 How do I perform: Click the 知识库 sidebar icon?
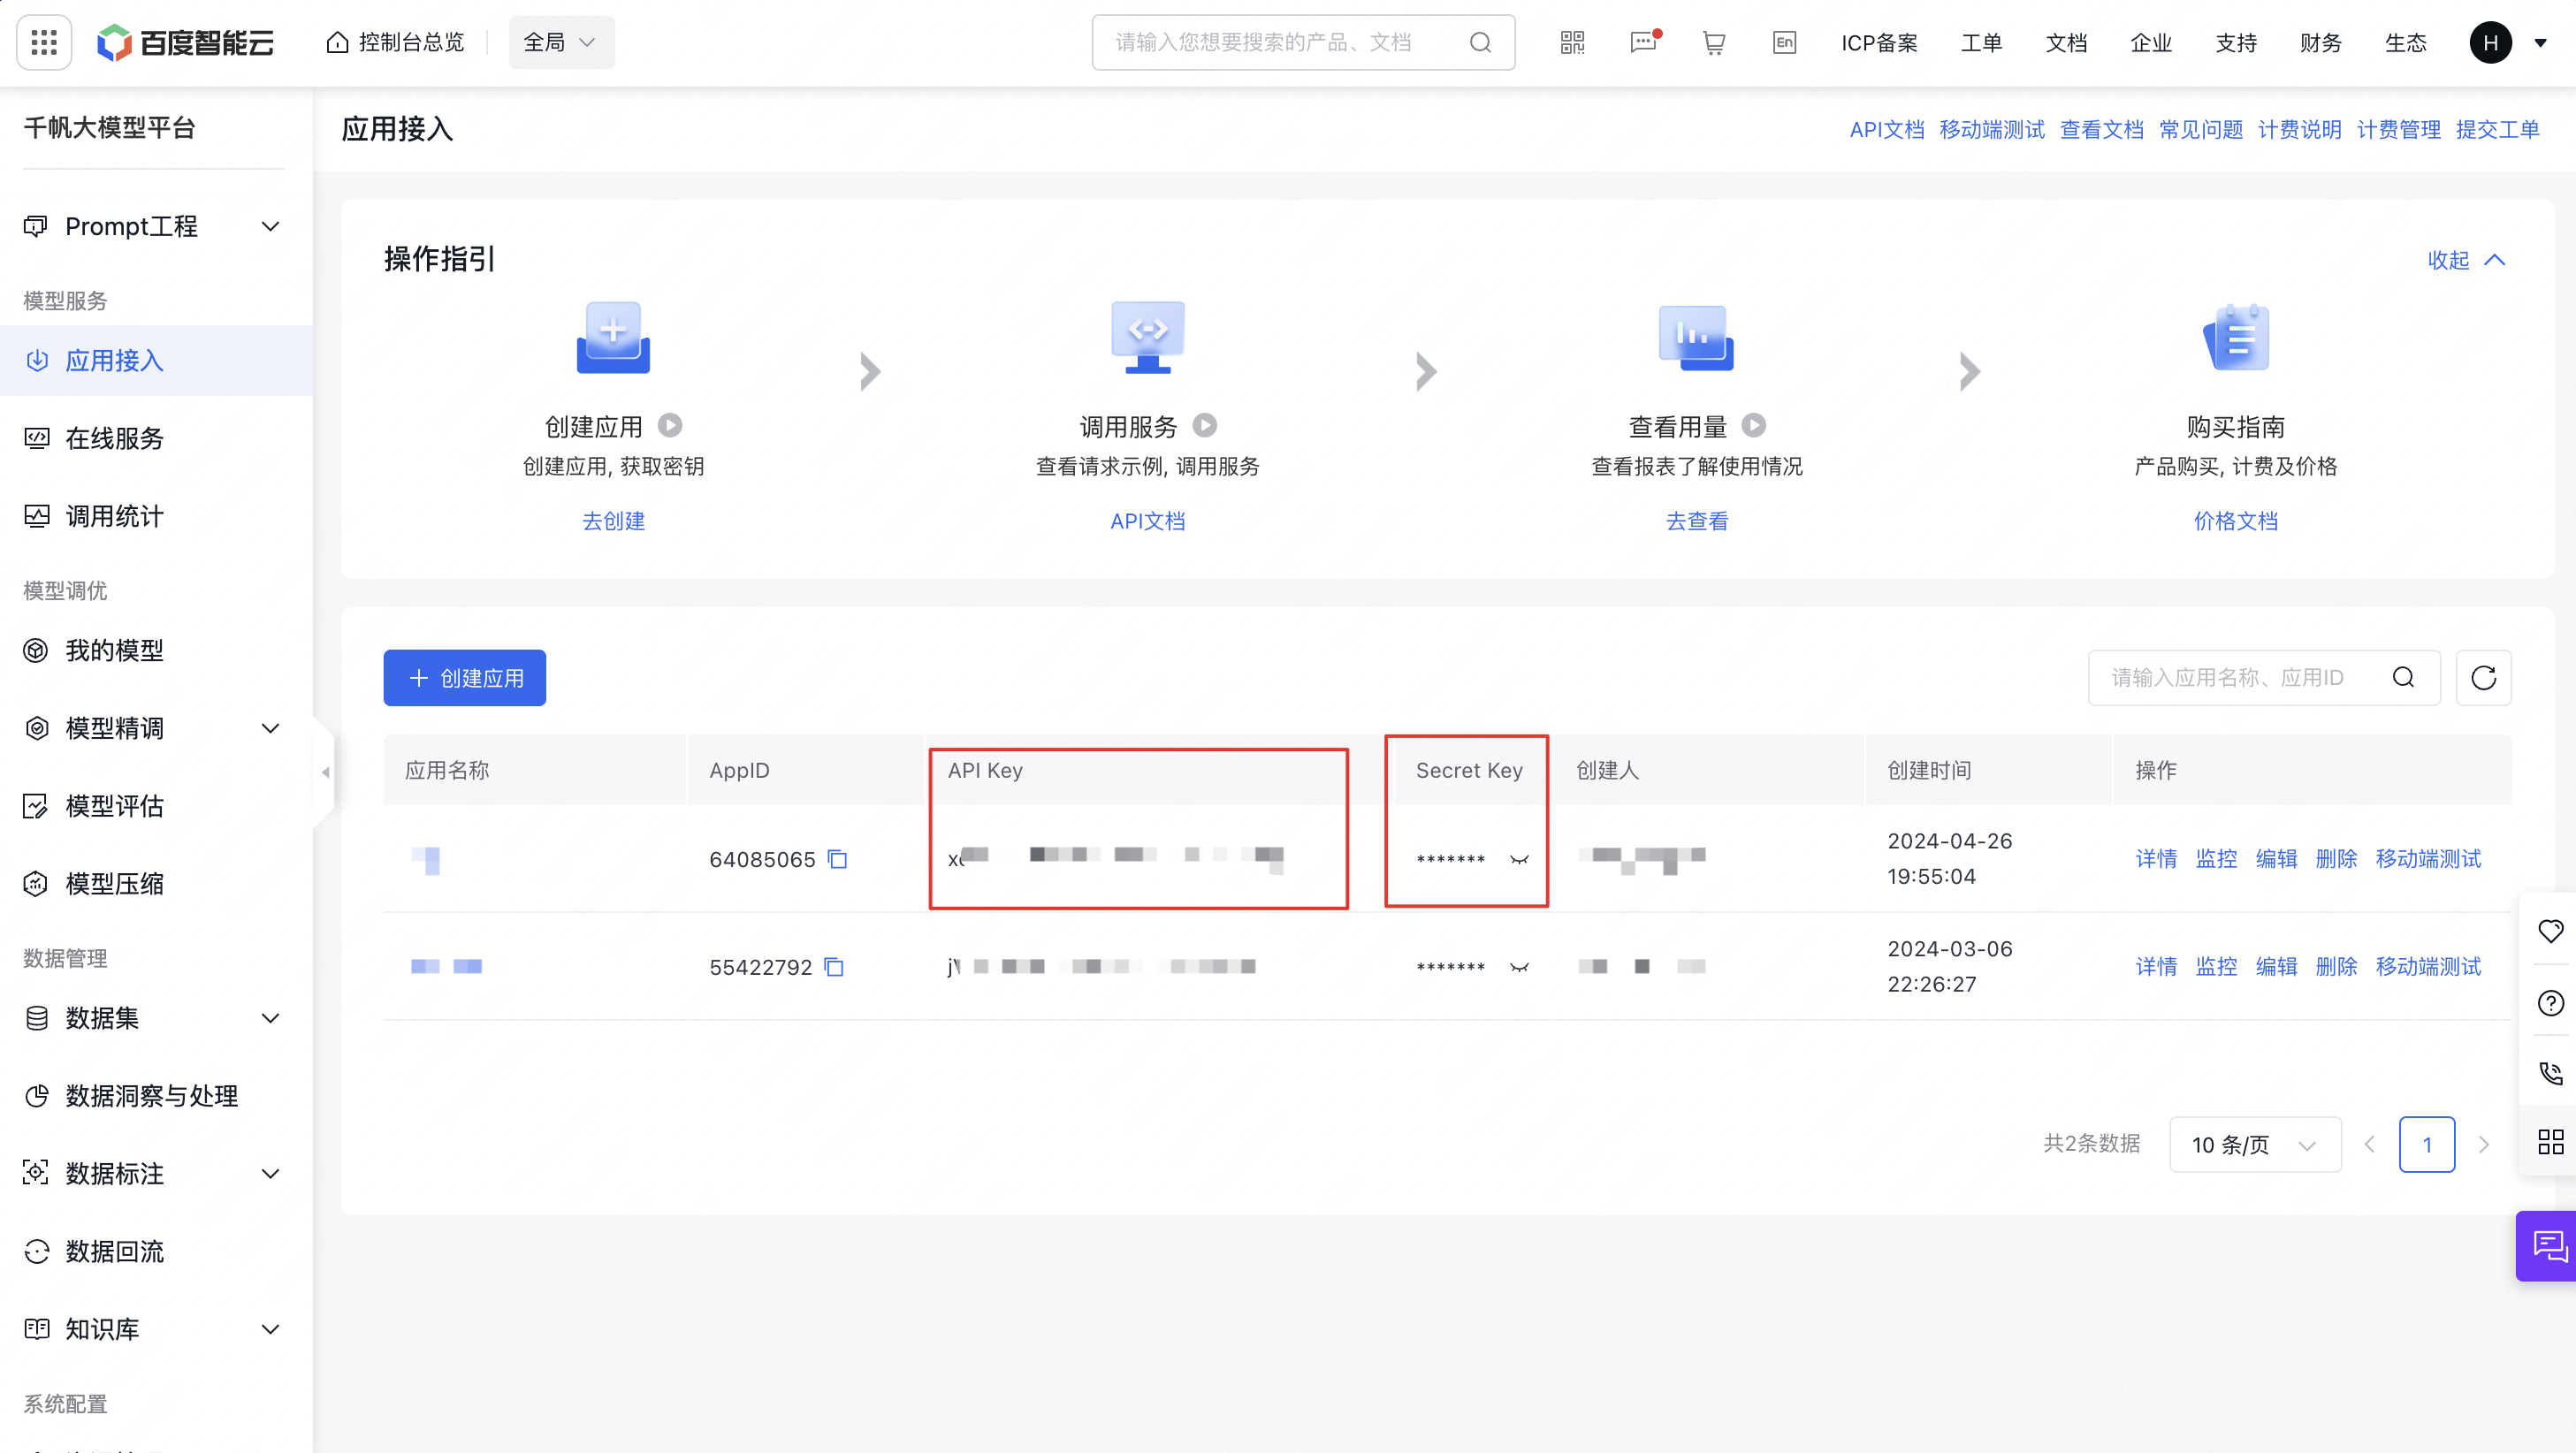point(35,1329)
